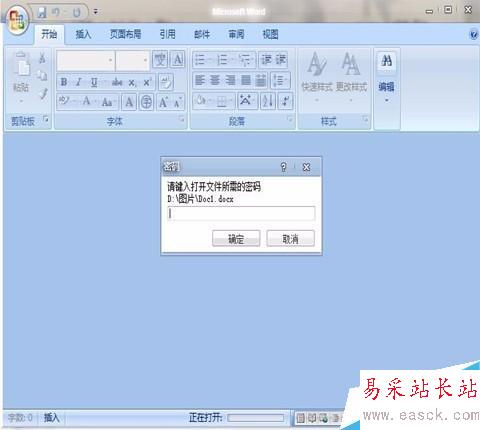Click the 插入 mode in status bar
The image size is (480, 430).
(x=52, y=417)
